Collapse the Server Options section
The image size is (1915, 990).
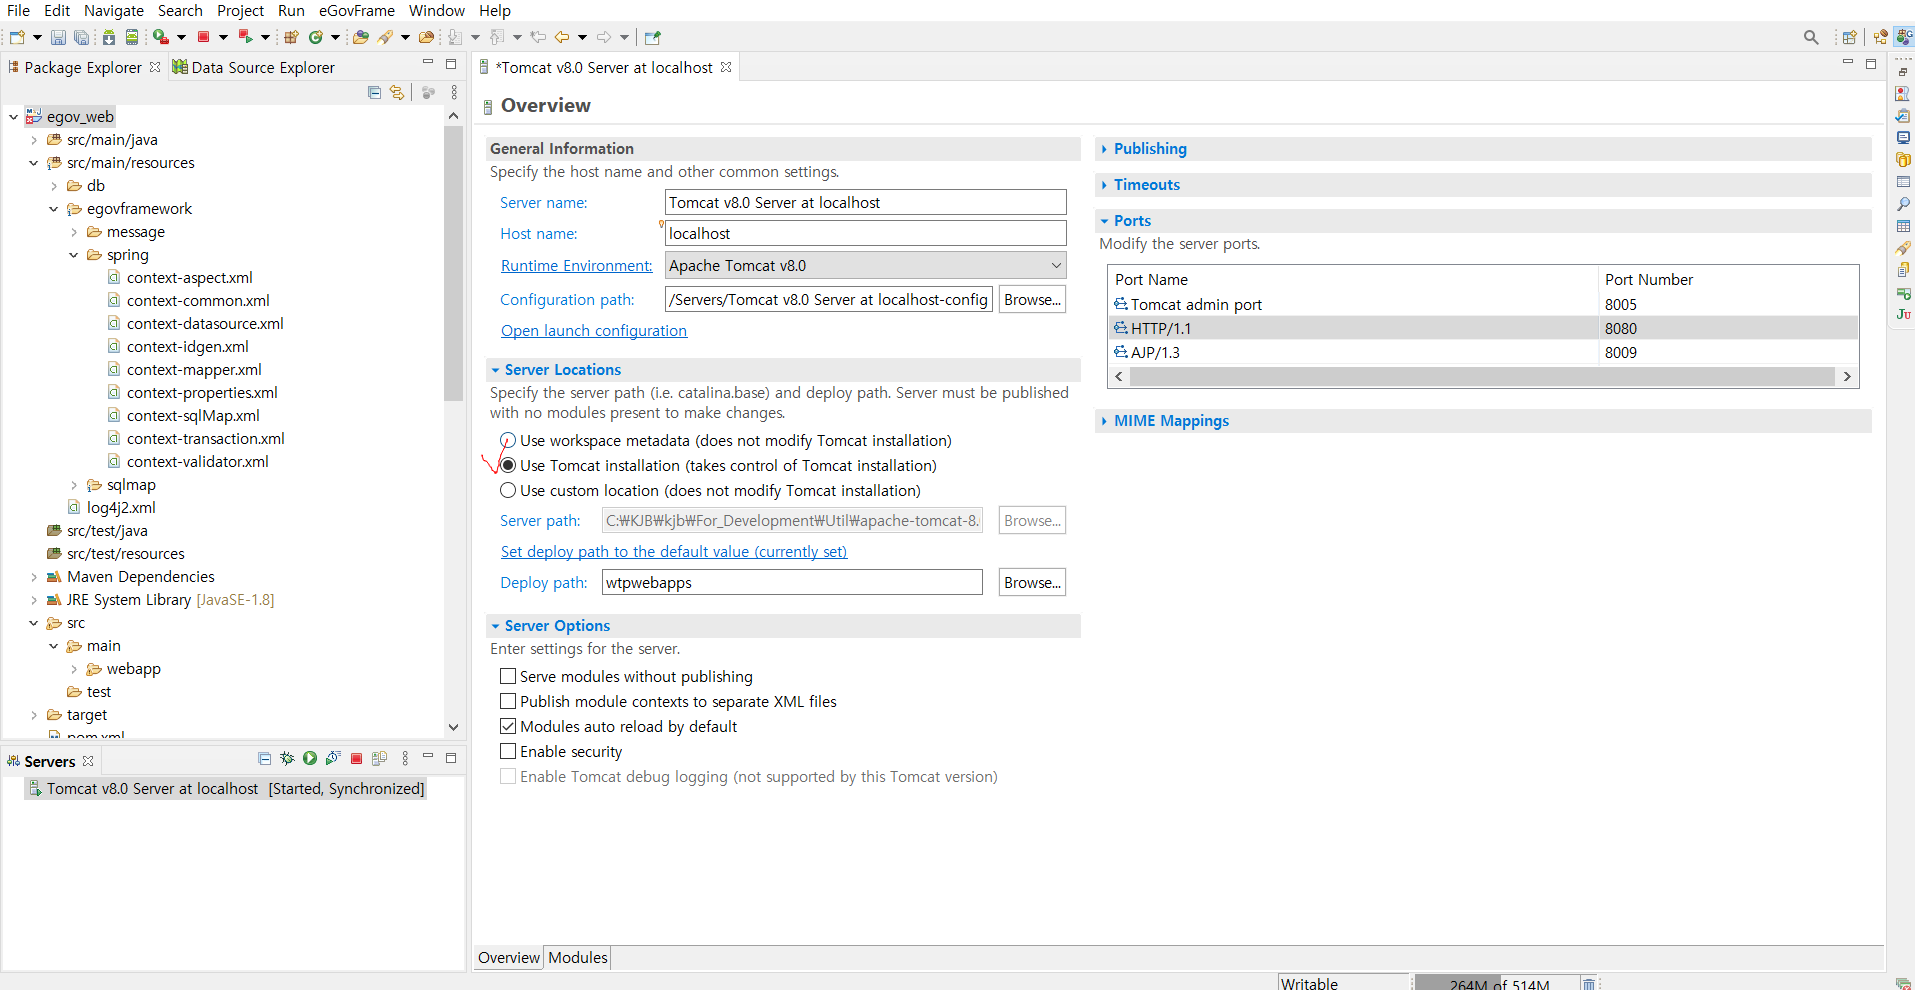(x=495, y=626)
